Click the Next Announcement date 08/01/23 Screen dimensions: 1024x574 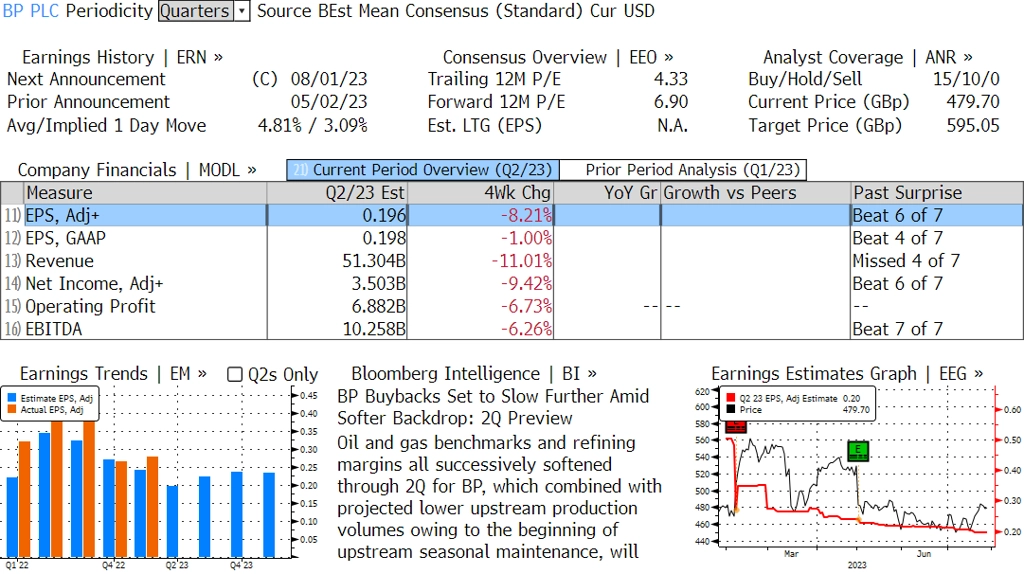(x=328, y=80)
